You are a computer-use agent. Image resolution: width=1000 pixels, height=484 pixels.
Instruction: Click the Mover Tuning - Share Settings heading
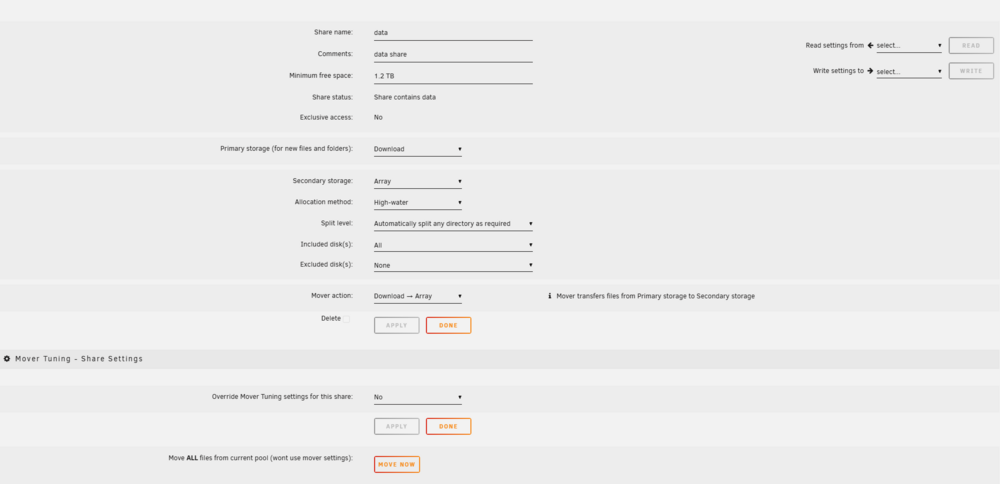click(x=78, y=359)
